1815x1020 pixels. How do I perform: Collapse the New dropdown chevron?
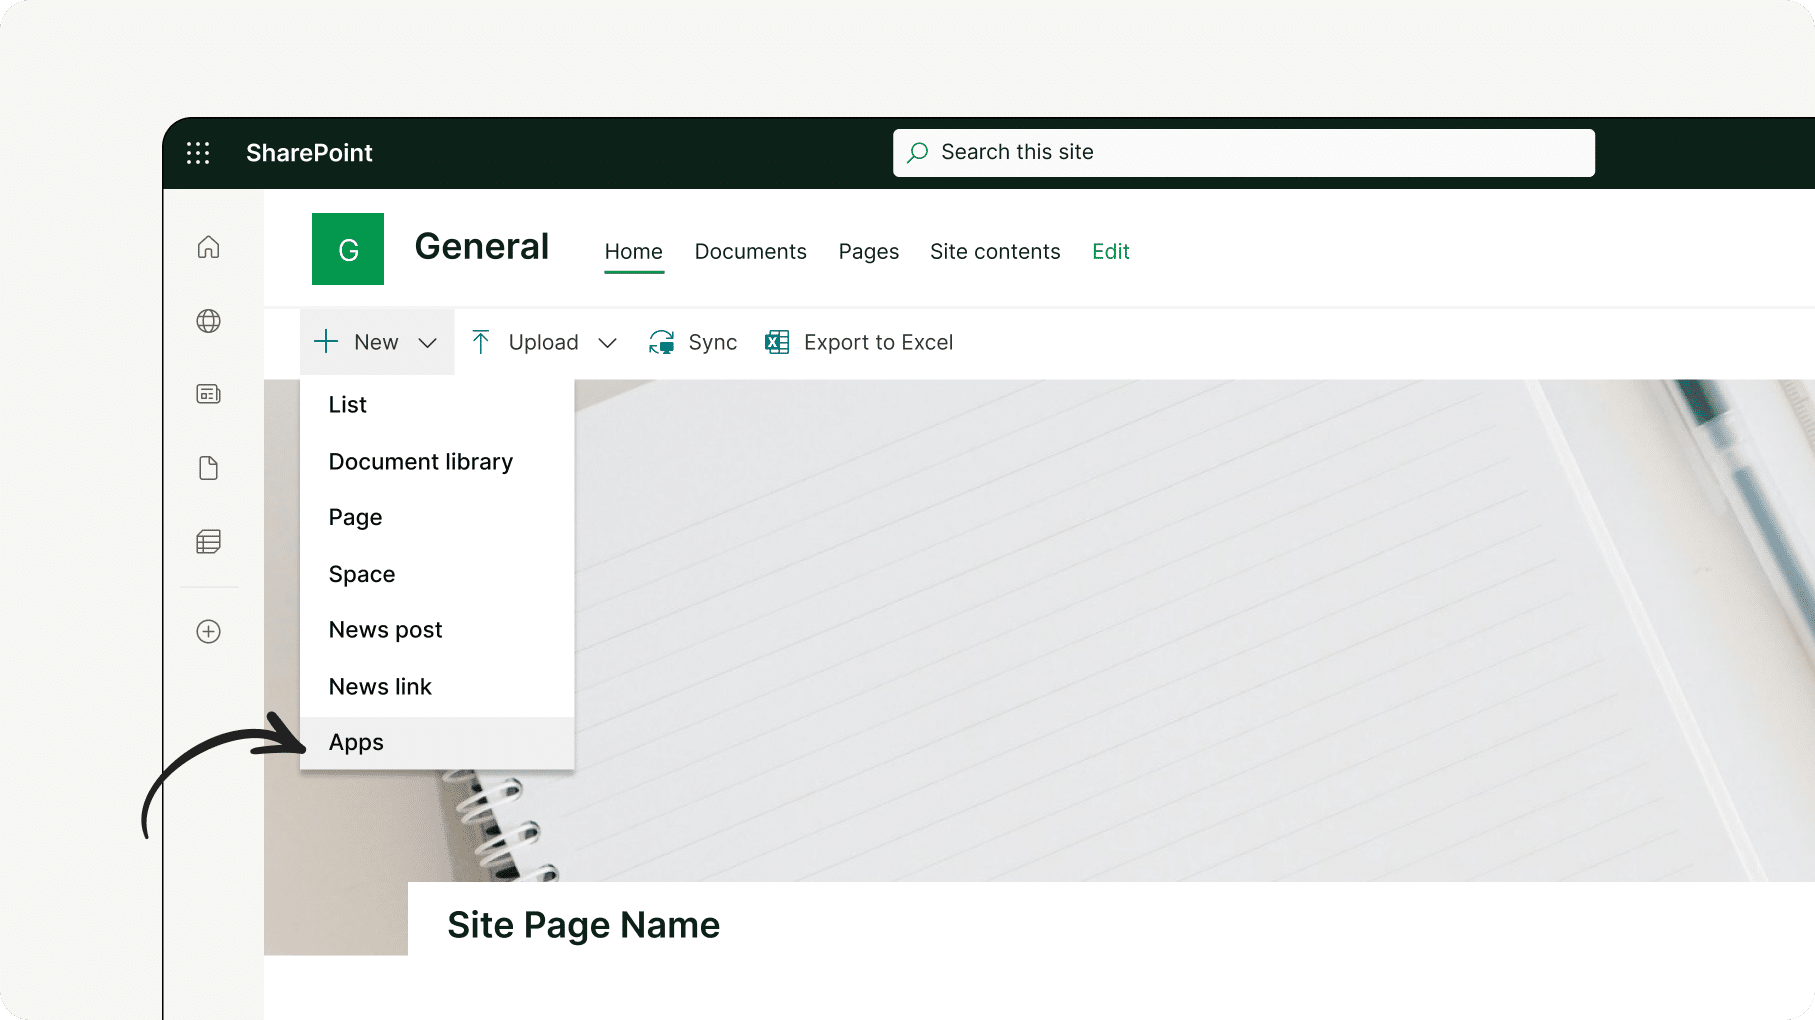click(427, 343)
